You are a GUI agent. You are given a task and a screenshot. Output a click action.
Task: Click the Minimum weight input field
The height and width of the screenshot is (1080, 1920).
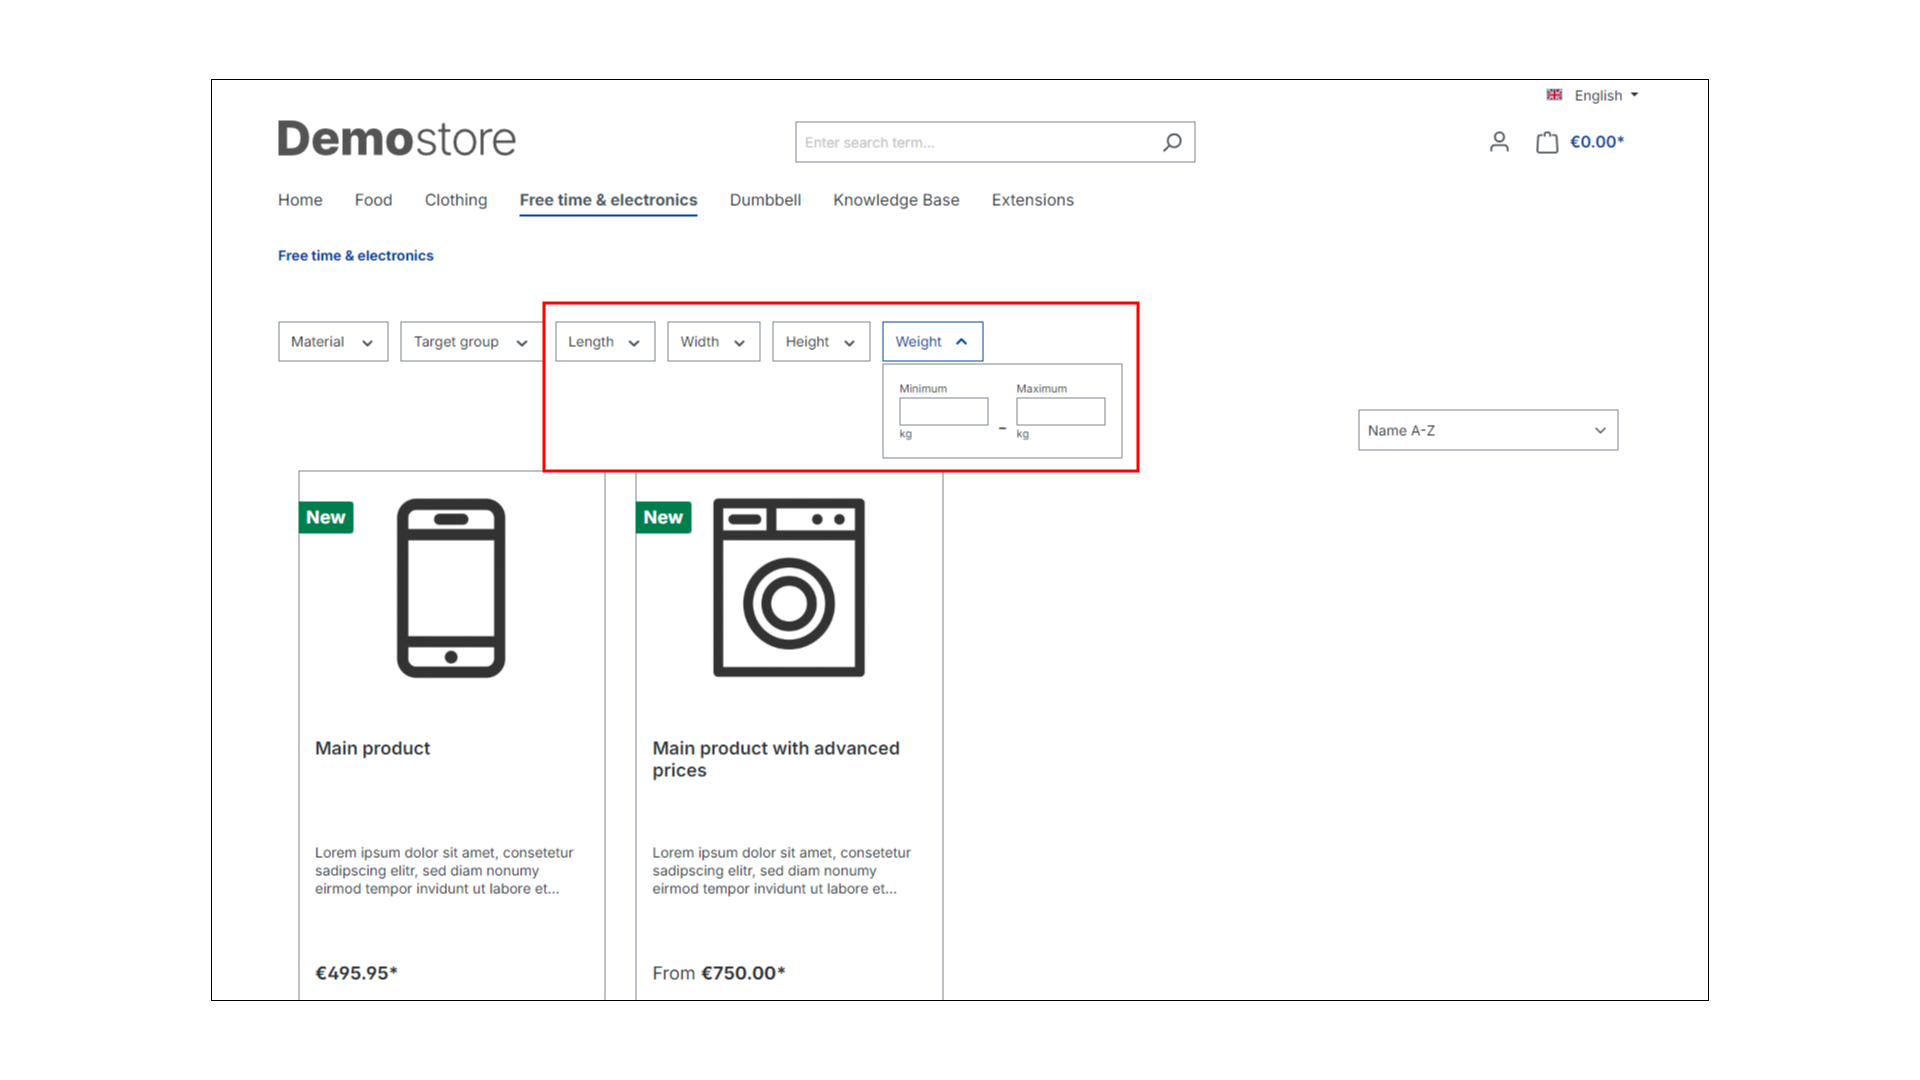(943, 411)
